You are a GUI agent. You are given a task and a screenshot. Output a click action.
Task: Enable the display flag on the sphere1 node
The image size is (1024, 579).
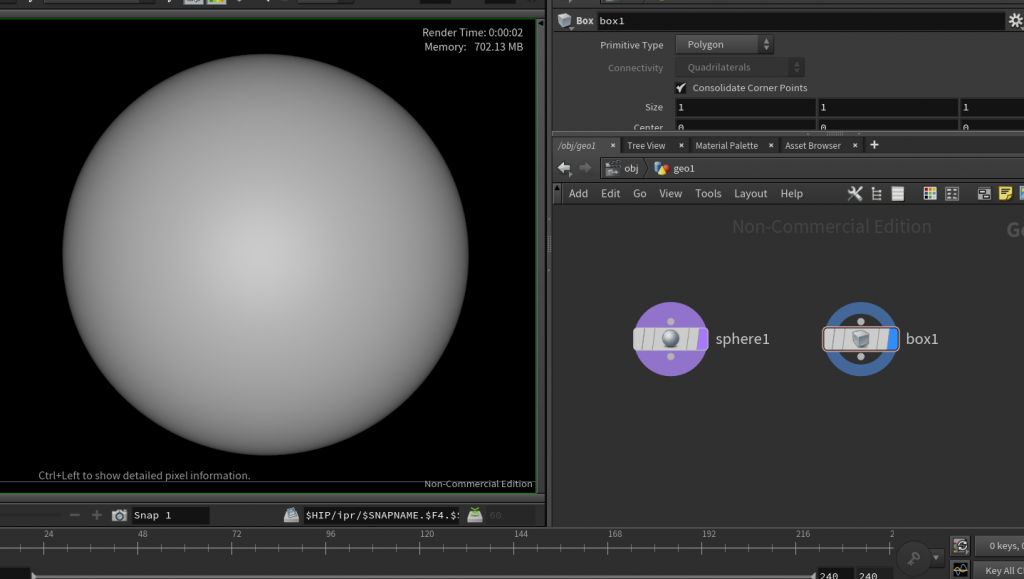pyautogui.click(x=701, y=339)
